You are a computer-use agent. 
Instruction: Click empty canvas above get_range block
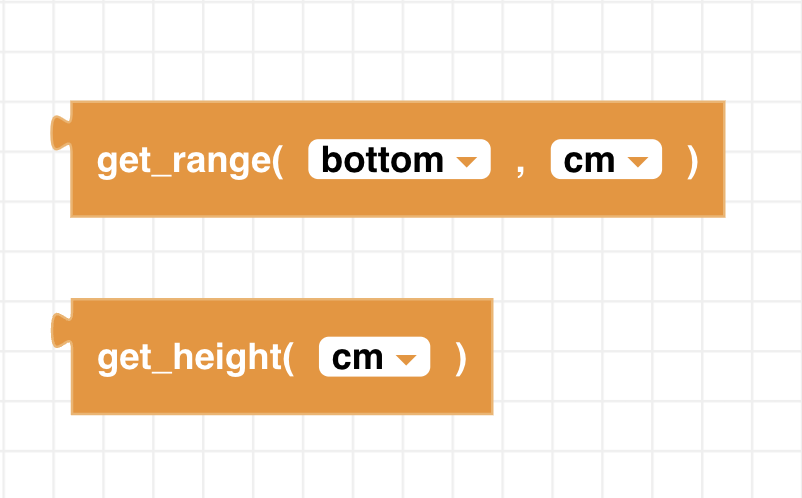point(400,50)
